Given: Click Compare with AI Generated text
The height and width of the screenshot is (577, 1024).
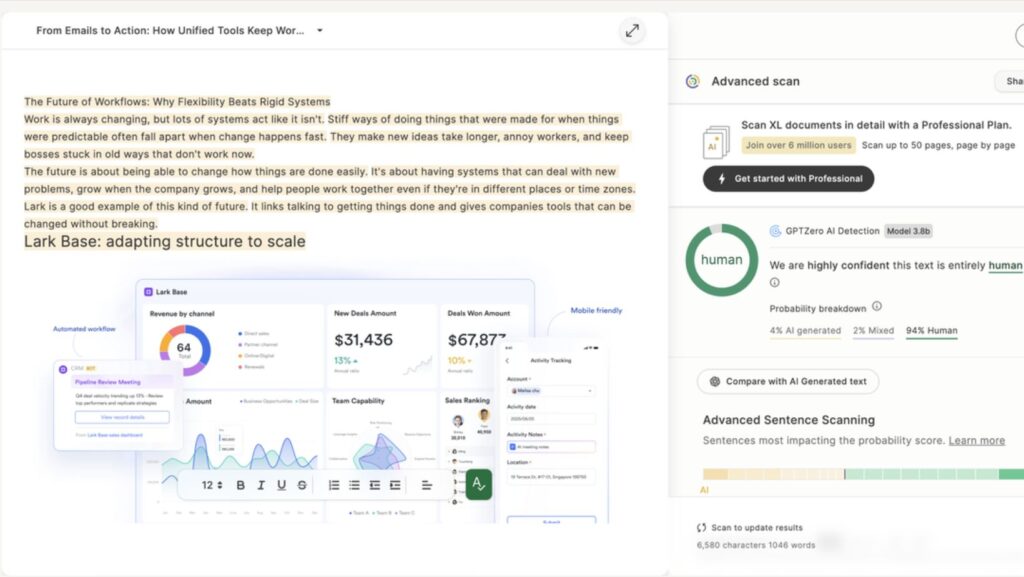Looking at the screenshot, I should point(788,382).
